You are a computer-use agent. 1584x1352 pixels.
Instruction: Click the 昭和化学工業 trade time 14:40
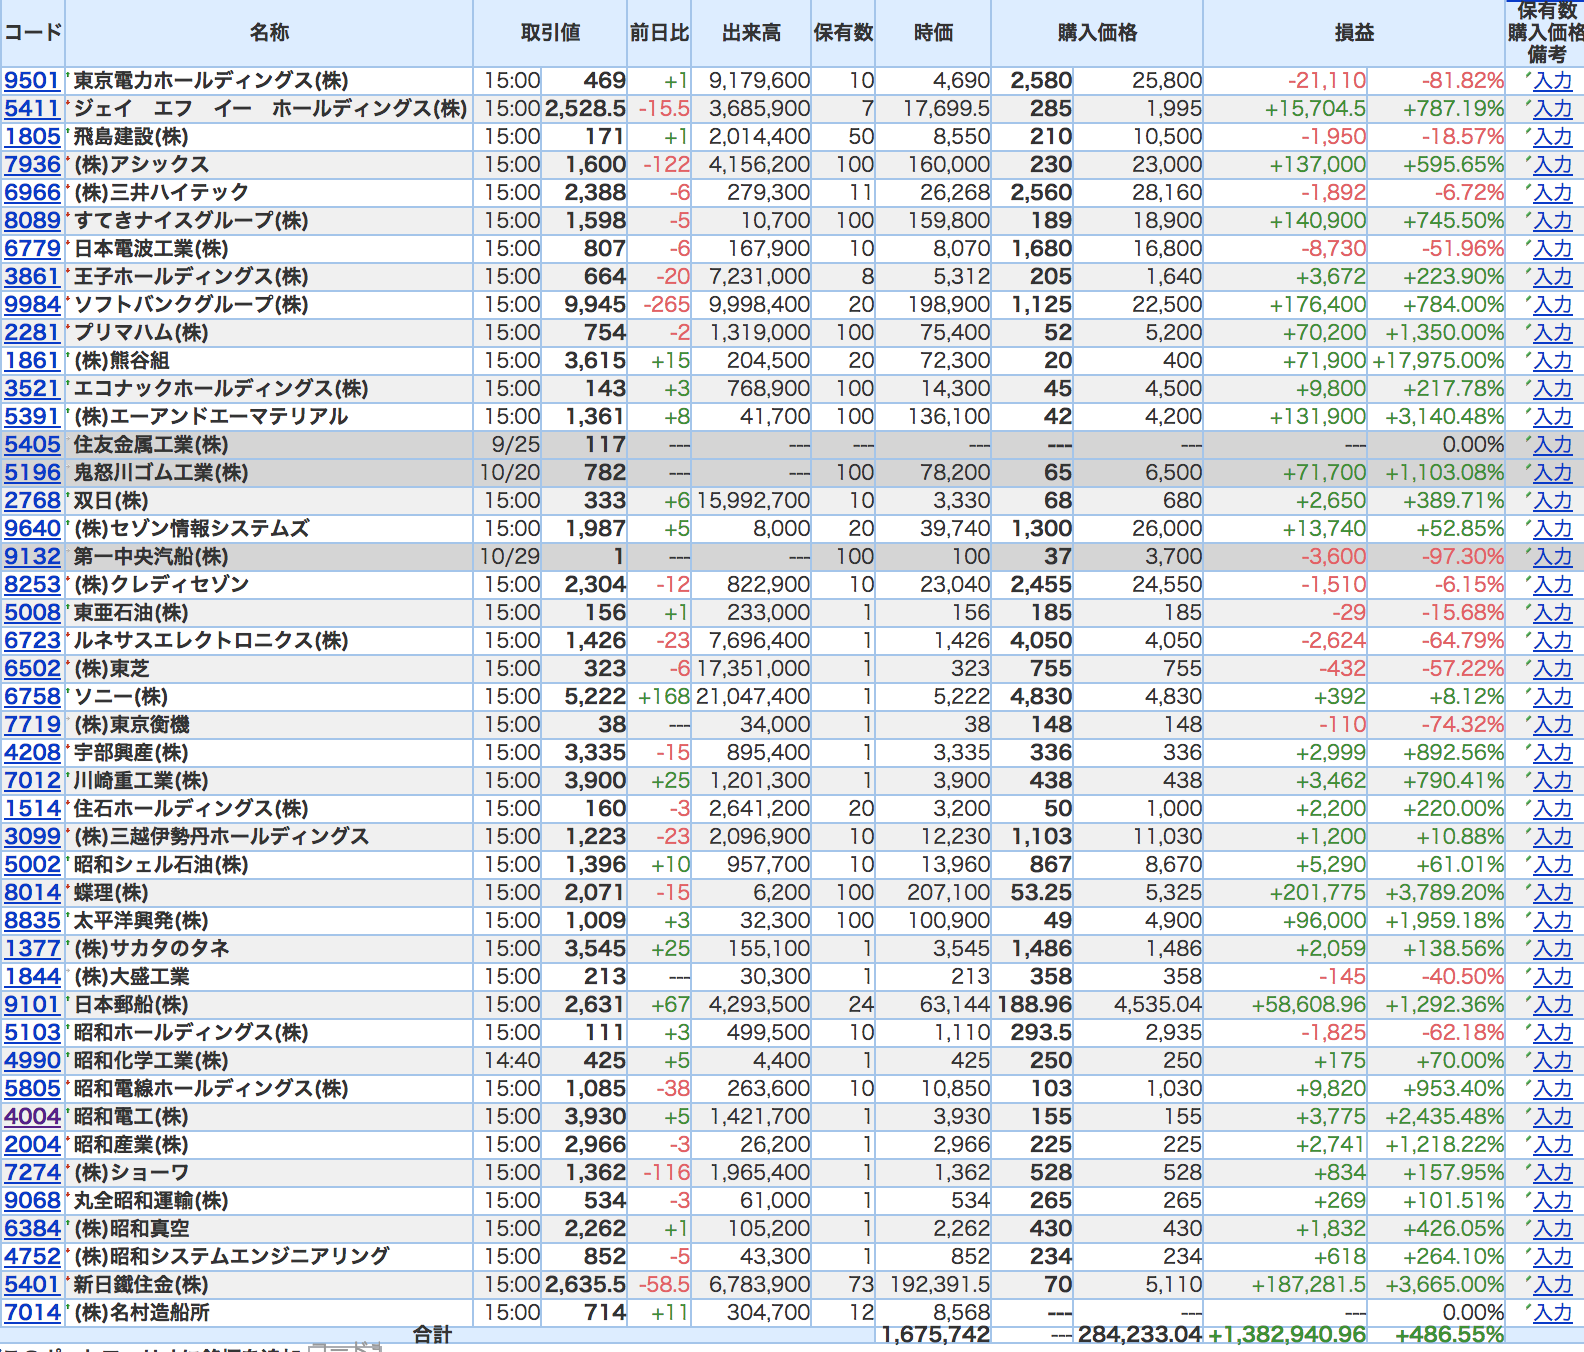point(513,1061)
